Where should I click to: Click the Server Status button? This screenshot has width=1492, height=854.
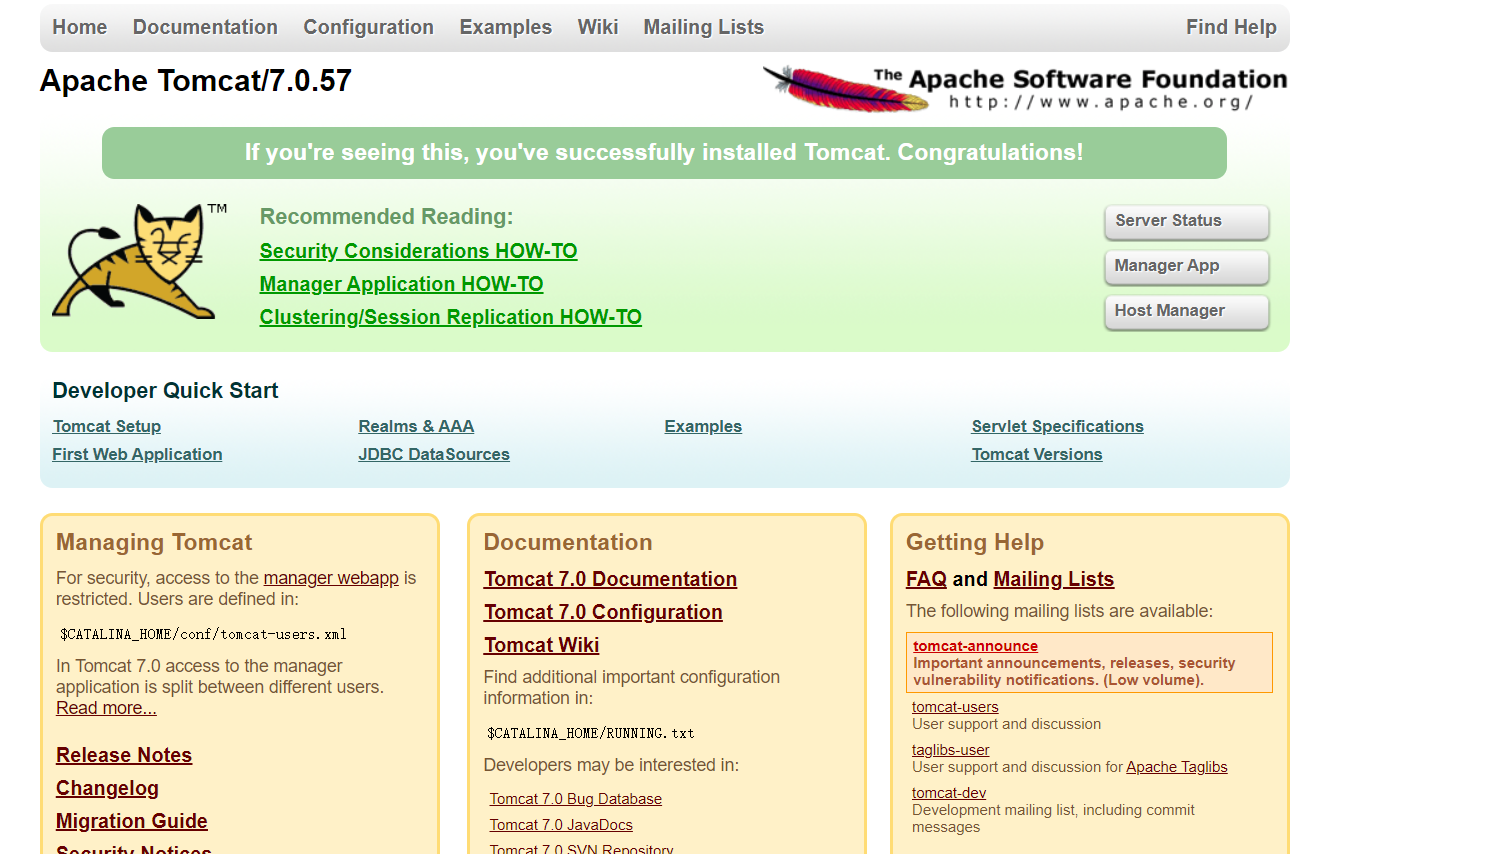pos(1187,222)
